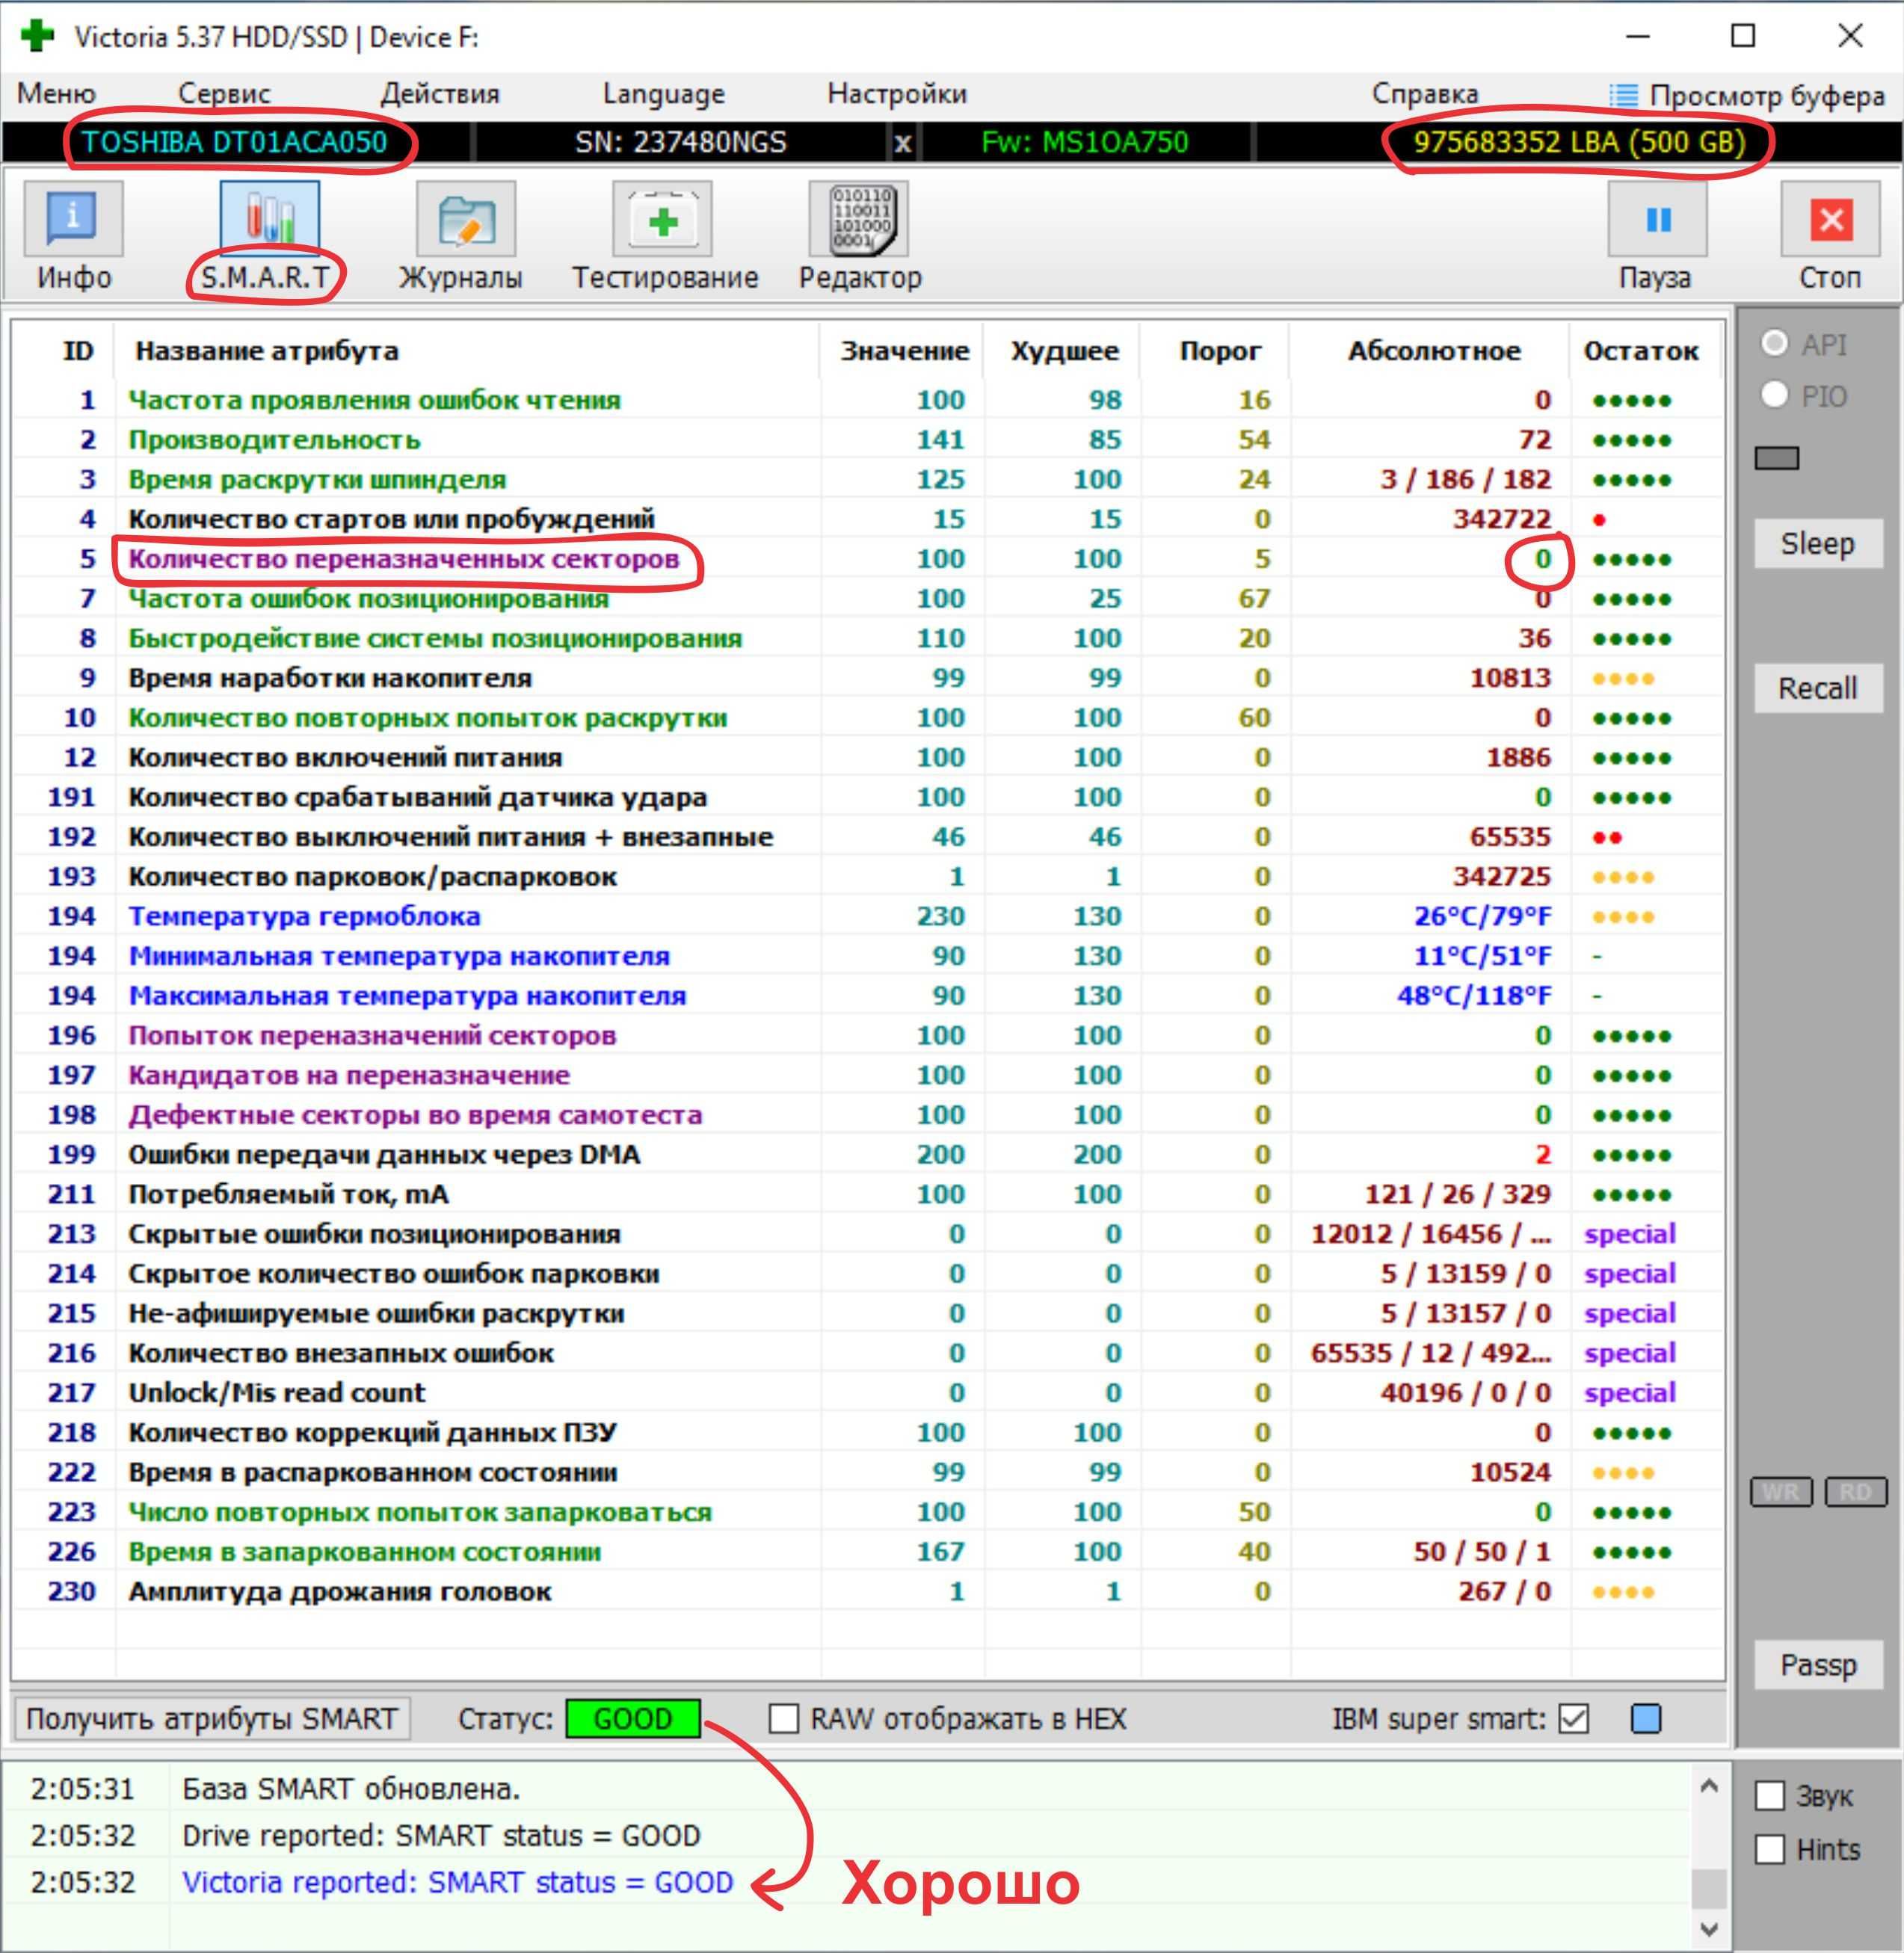Click log line Victoria reported: SMART status = GOOD

click(x=457, y=1882)
